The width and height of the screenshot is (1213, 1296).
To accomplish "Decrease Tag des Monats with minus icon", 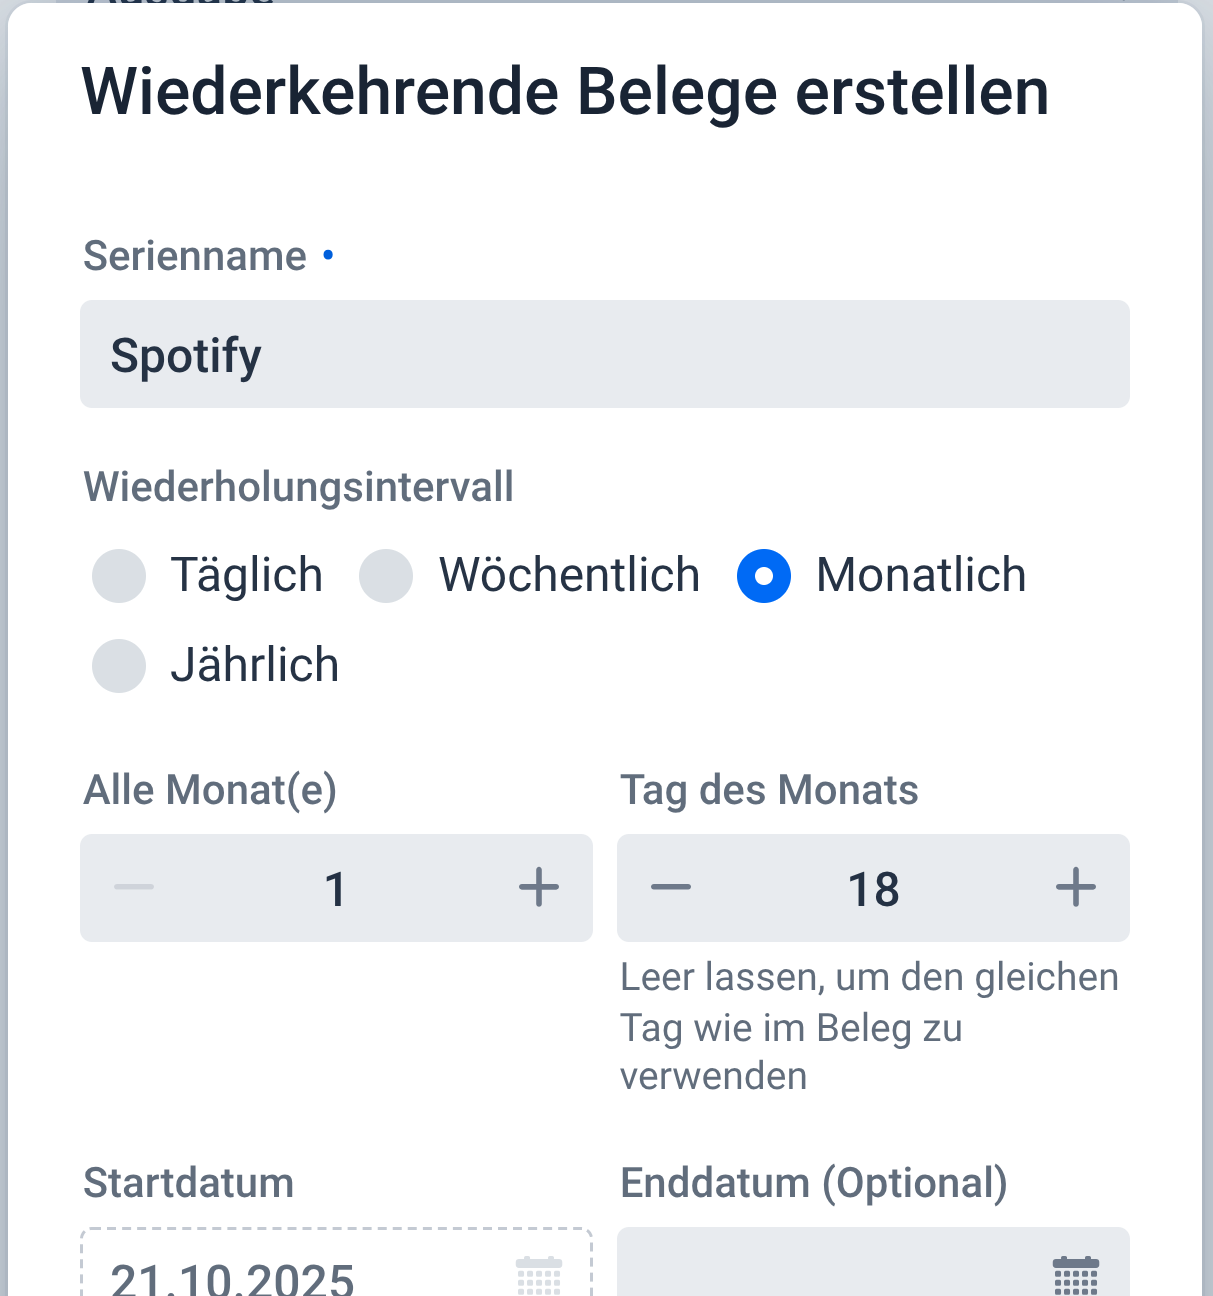I will point(671,888).
